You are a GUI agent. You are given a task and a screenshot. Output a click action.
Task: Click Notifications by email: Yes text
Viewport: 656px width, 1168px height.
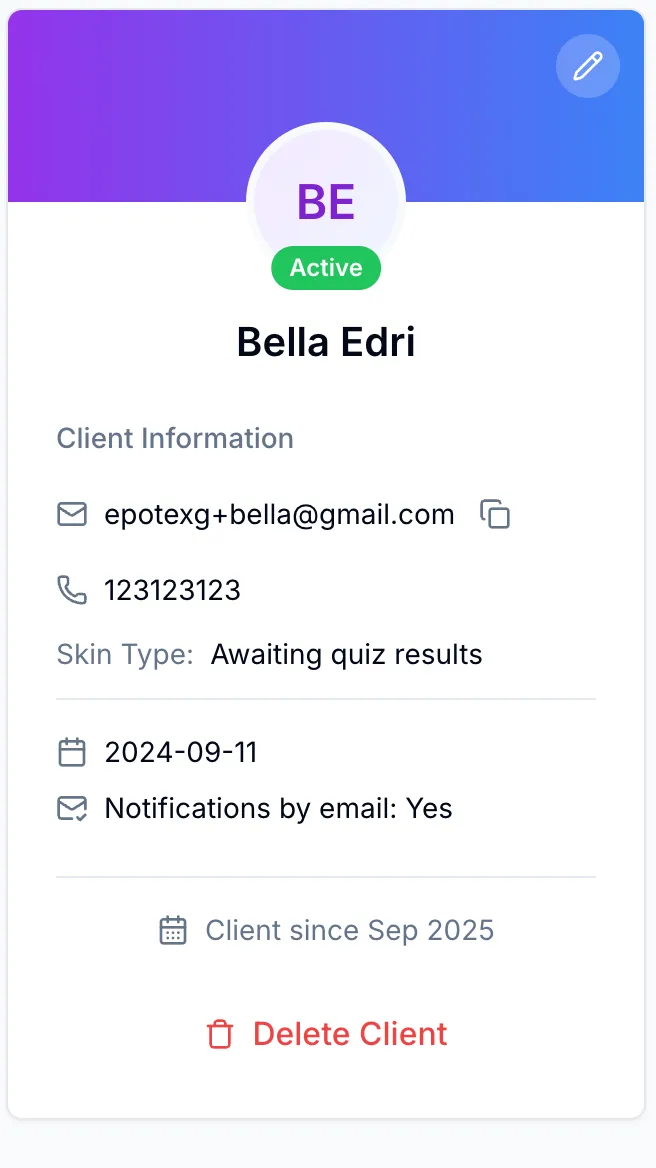(278, 808)
